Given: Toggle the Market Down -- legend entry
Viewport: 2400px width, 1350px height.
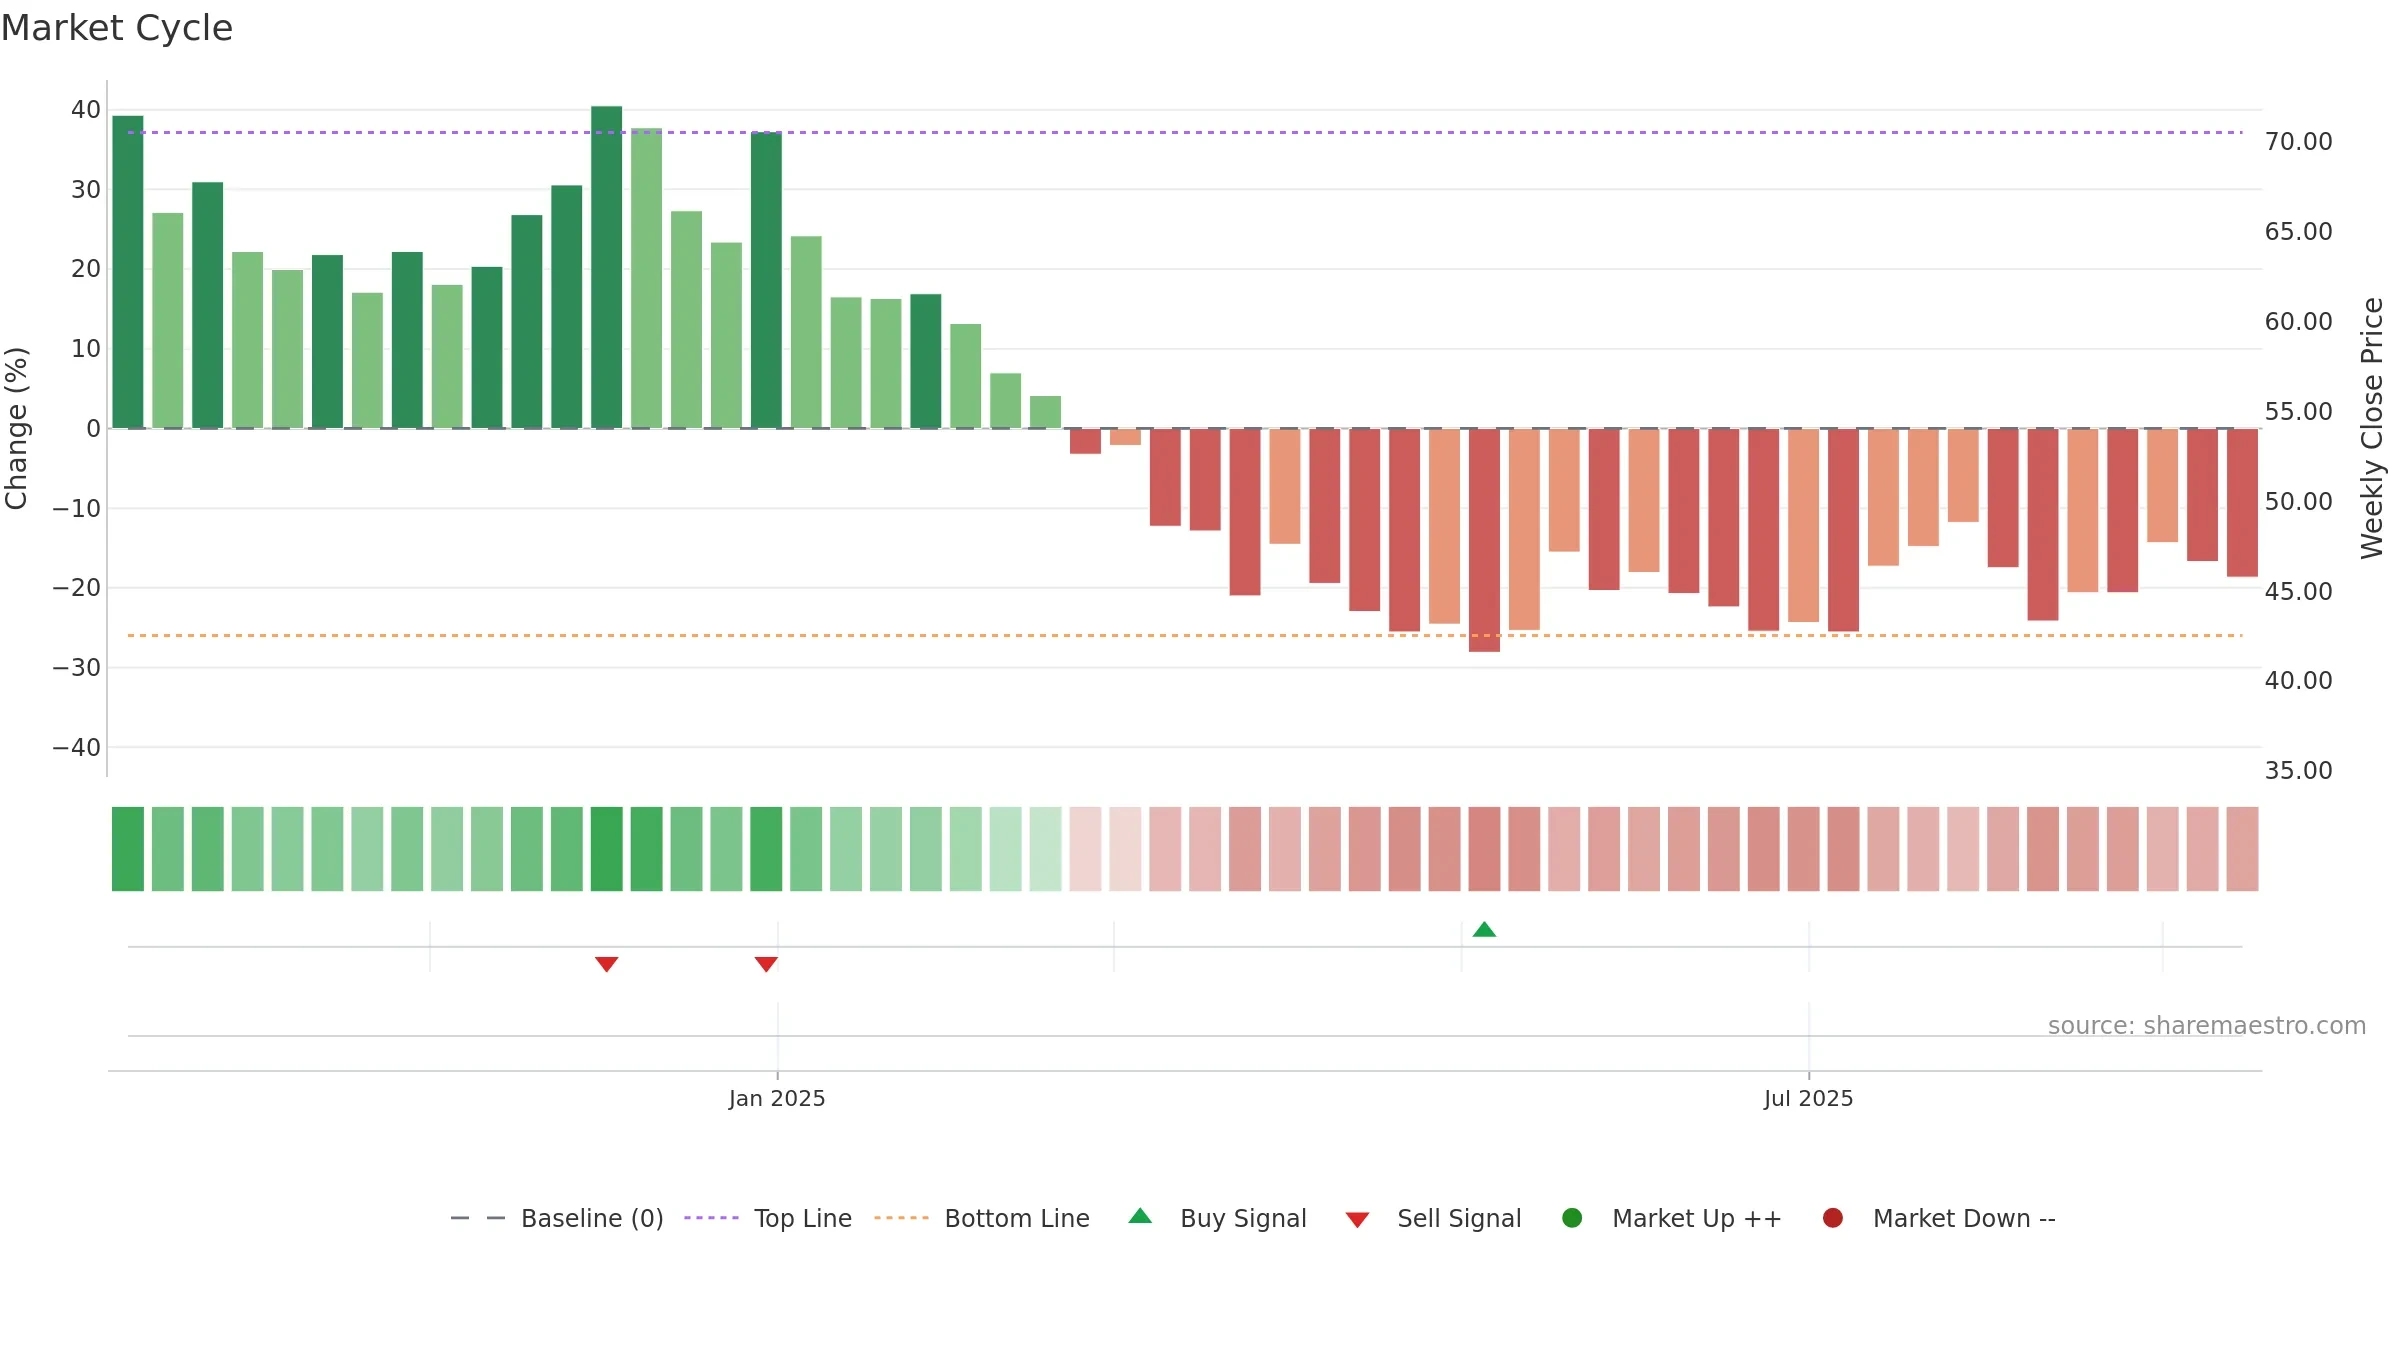Looking at the screenshot, I should pos(1939,1218).
